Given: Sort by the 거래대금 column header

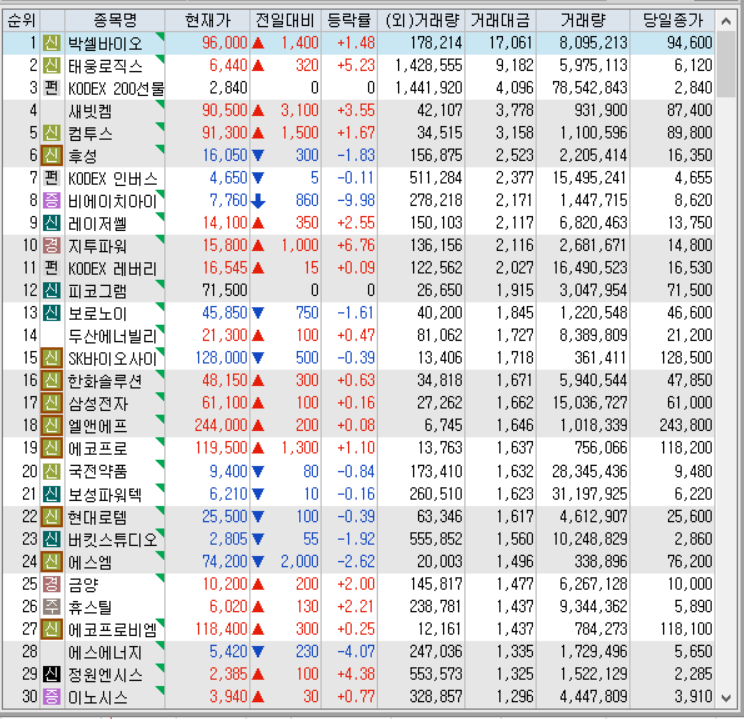Looking at the screenshot, I should [x=500, y=20].
